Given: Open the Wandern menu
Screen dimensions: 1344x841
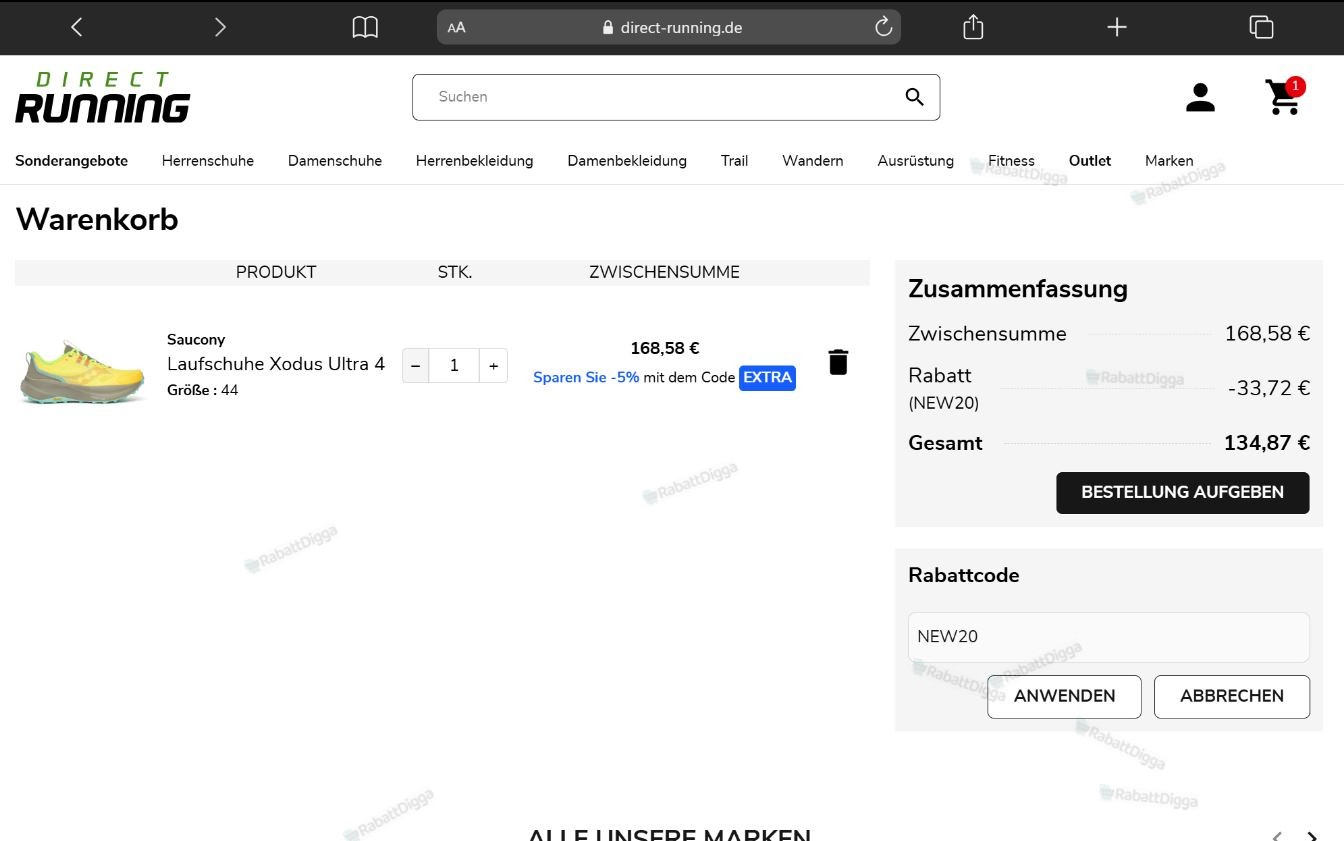Looking at the screenshot, I should [812, 161].
